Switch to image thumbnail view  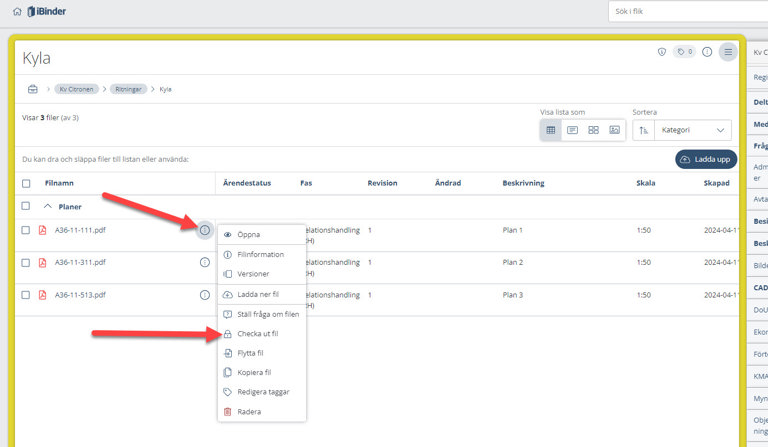pyautogui.click(x=614, y=130)
